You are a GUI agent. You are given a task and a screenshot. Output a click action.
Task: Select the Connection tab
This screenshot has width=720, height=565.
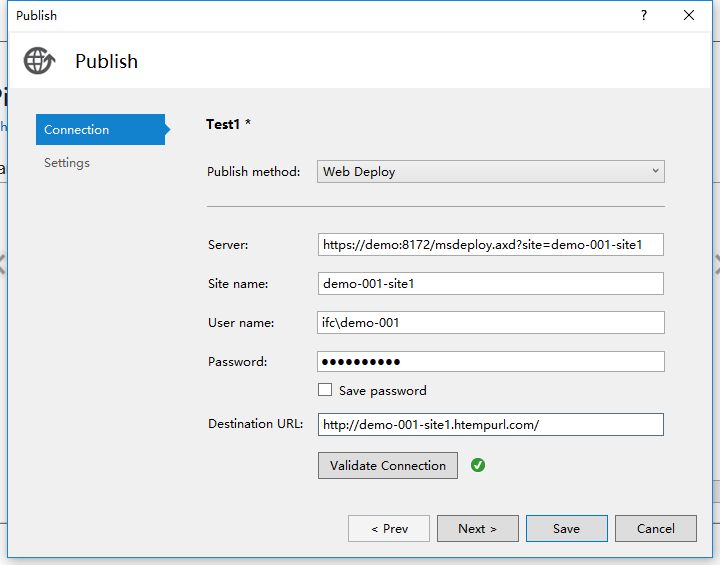click(x=100, y=130)
